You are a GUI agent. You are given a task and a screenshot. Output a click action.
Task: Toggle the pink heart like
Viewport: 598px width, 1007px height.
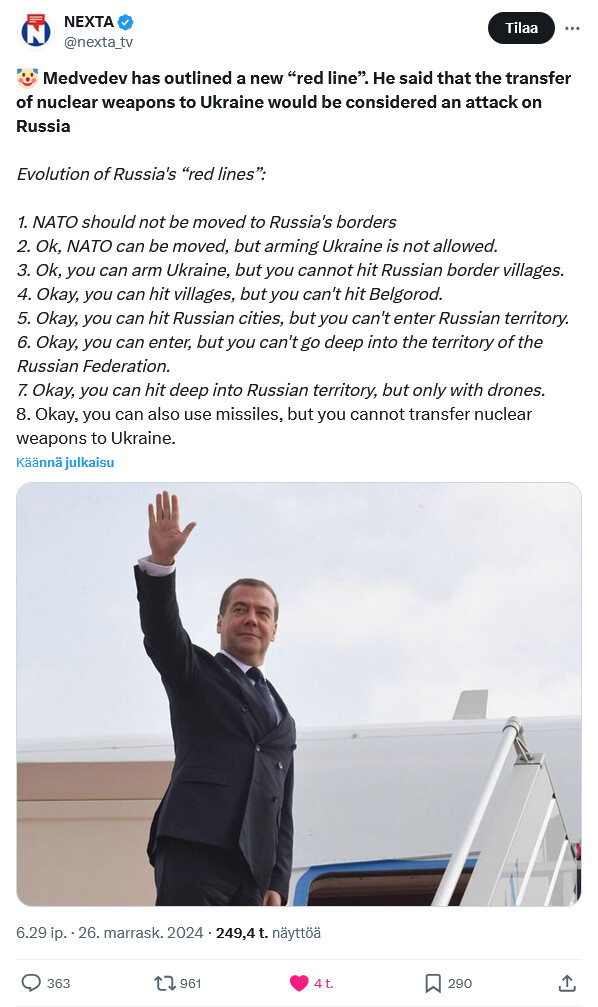pyautogui.click(x=299, y=983)
